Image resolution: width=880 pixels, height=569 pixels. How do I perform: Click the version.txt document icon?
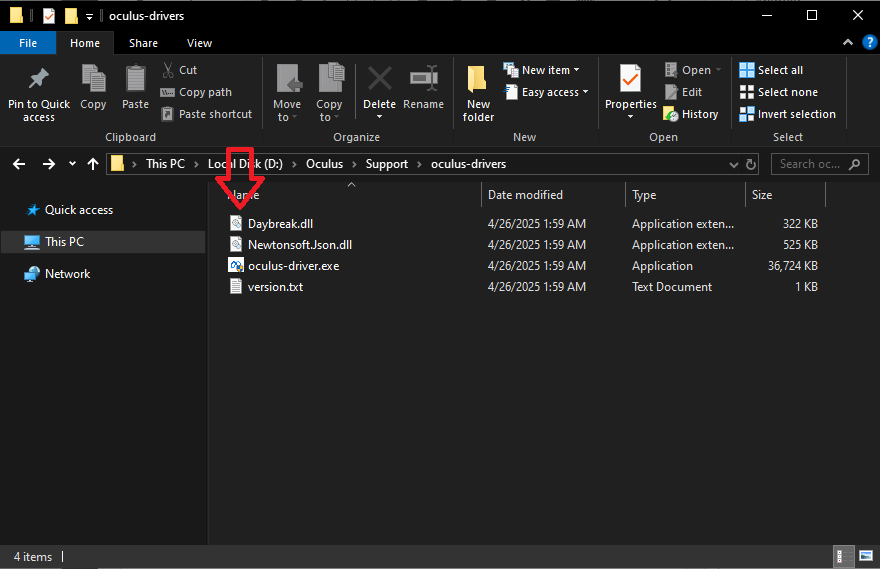(x=236, y=287)
